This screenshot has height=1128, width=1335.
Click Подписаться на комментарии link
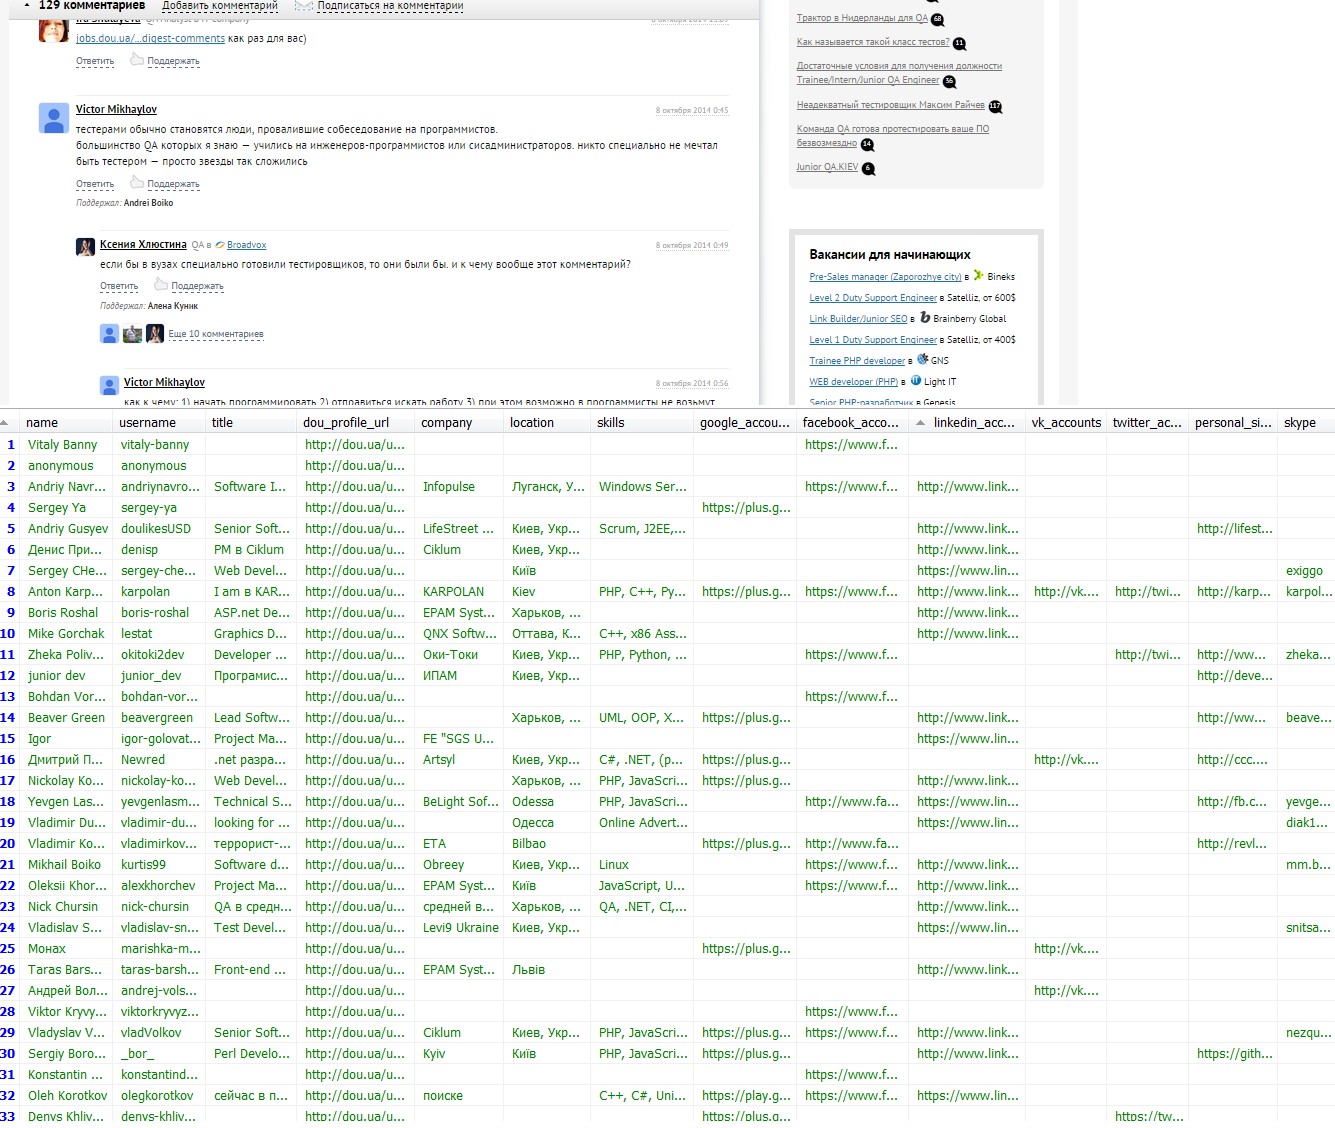390,6
